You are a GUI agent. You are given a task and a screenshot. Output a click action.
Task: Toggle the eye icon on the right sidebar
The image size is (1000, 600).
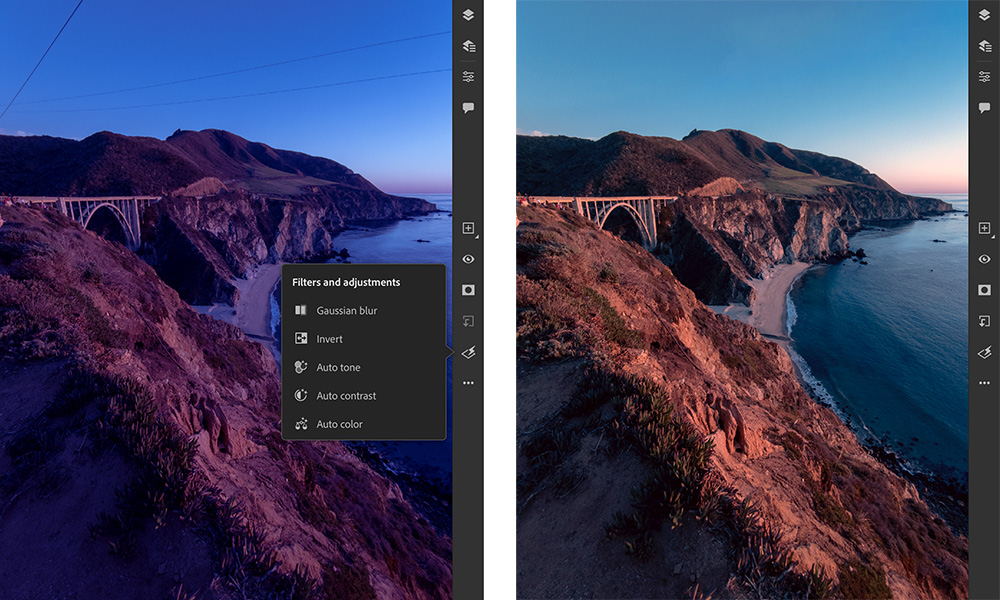pyautogui.click(x=984, y=260)
